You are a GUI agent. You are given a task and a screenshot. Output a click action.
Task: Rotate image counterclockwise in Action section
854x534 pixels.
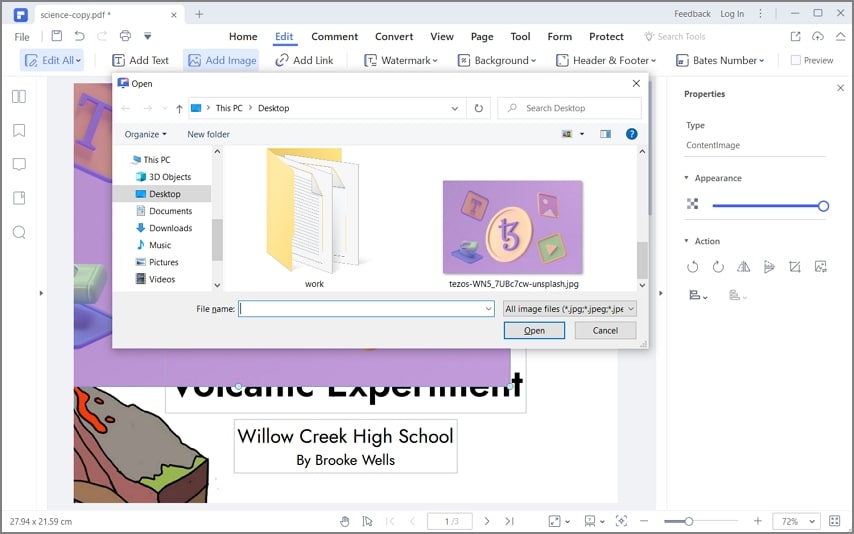(x=693, y=266)
